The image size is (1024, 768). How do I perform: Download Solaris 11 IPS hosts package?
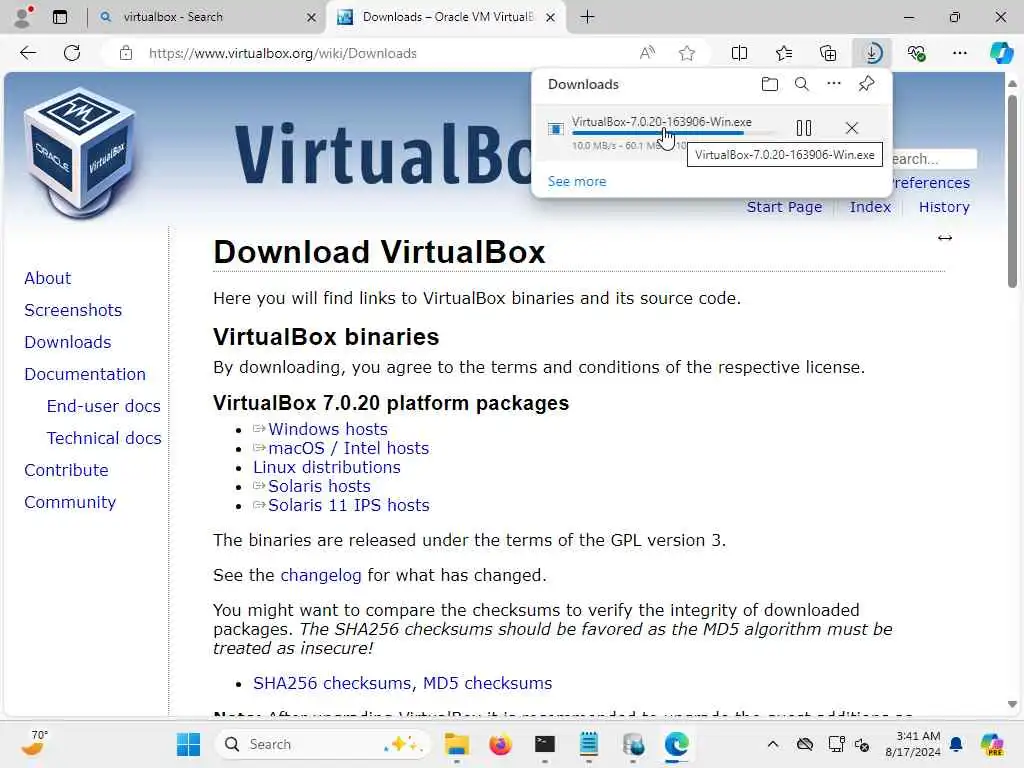pyautogui.click(x=349, y=505)
